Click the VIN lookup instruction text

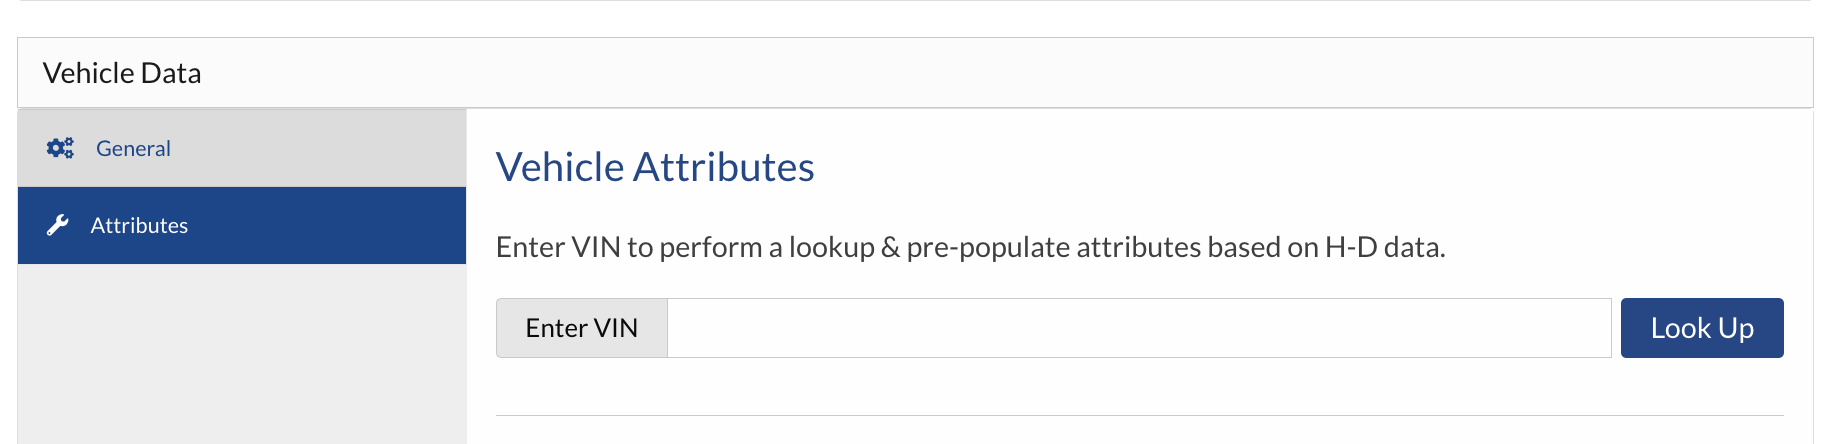(x=970, y=247)
